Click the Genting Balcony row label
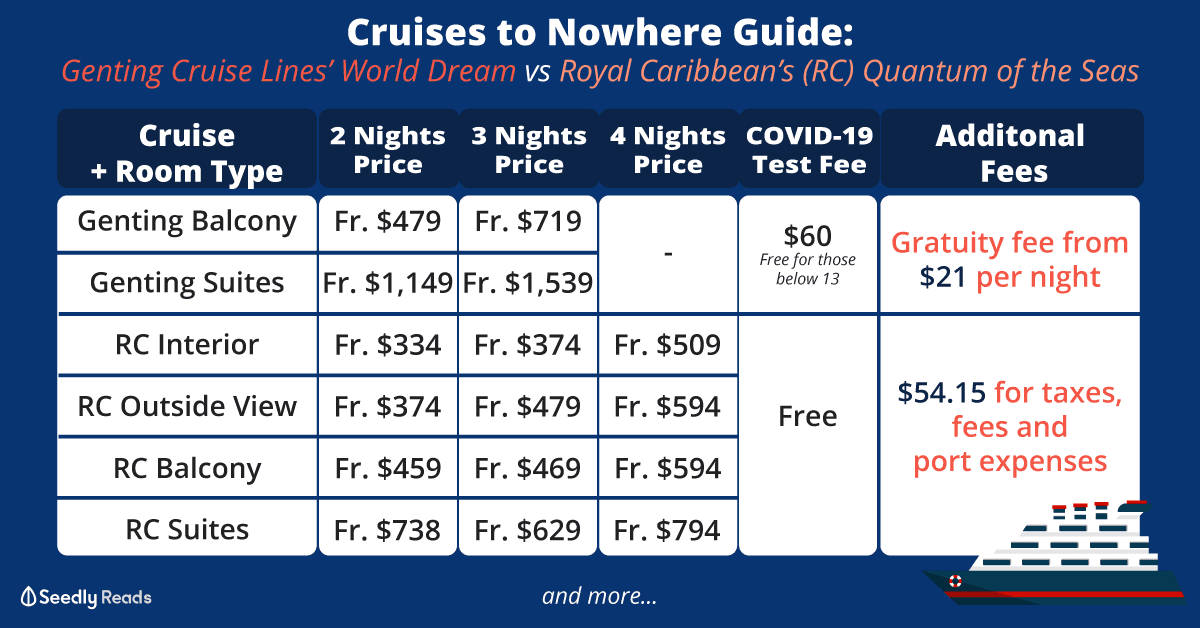The image size is (1200, 628). (187, 221)
